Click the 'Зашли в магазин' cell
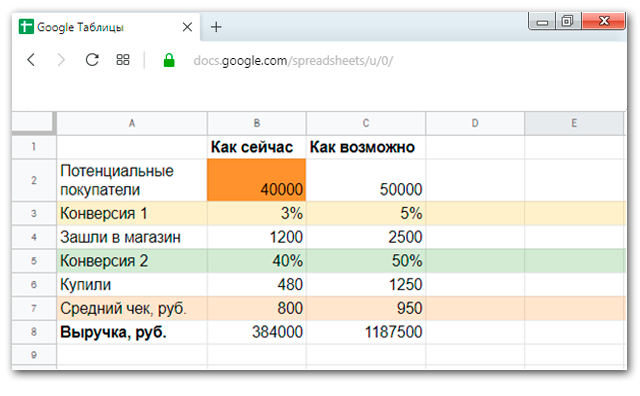Image resolution: width=640 pixels, height=396 pixels. pyautogui.click(x=132, y=237)
